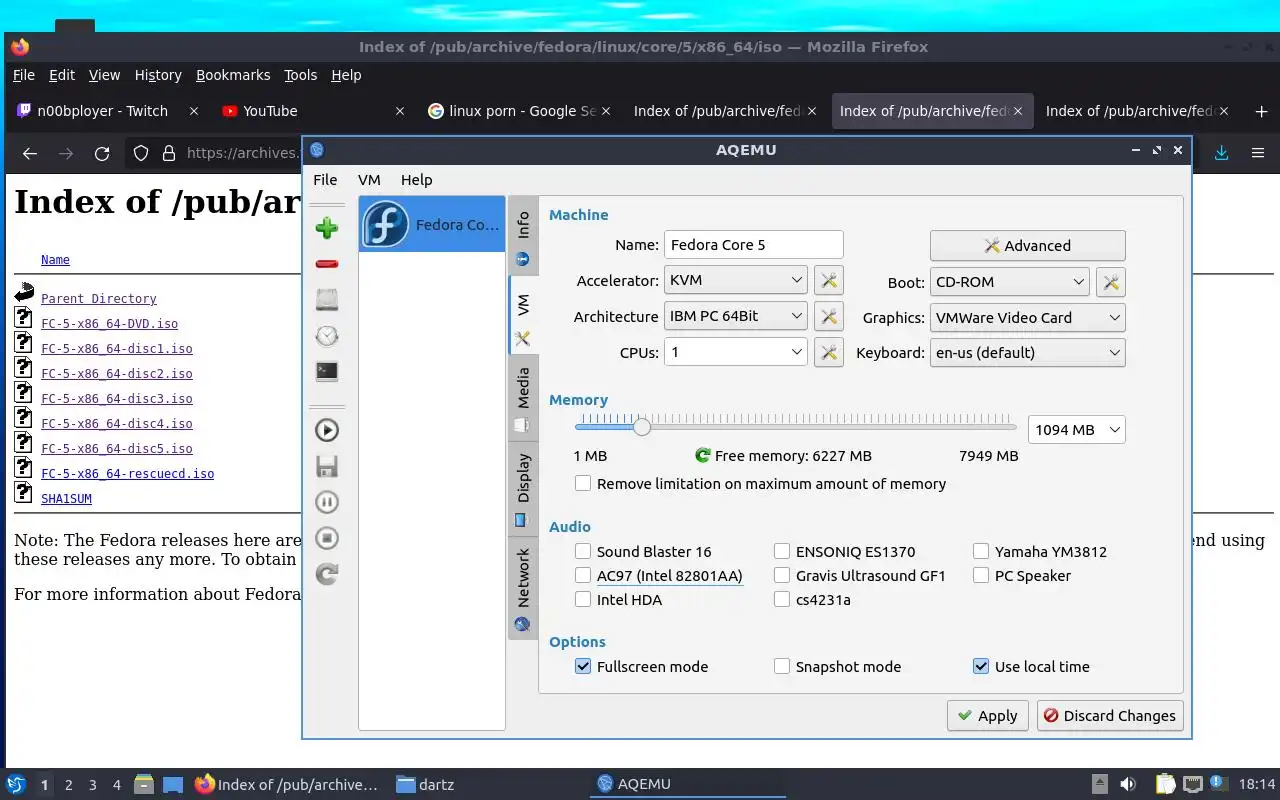
Task: Click Firefox back arrow
Action: click(x=30, y=153)
